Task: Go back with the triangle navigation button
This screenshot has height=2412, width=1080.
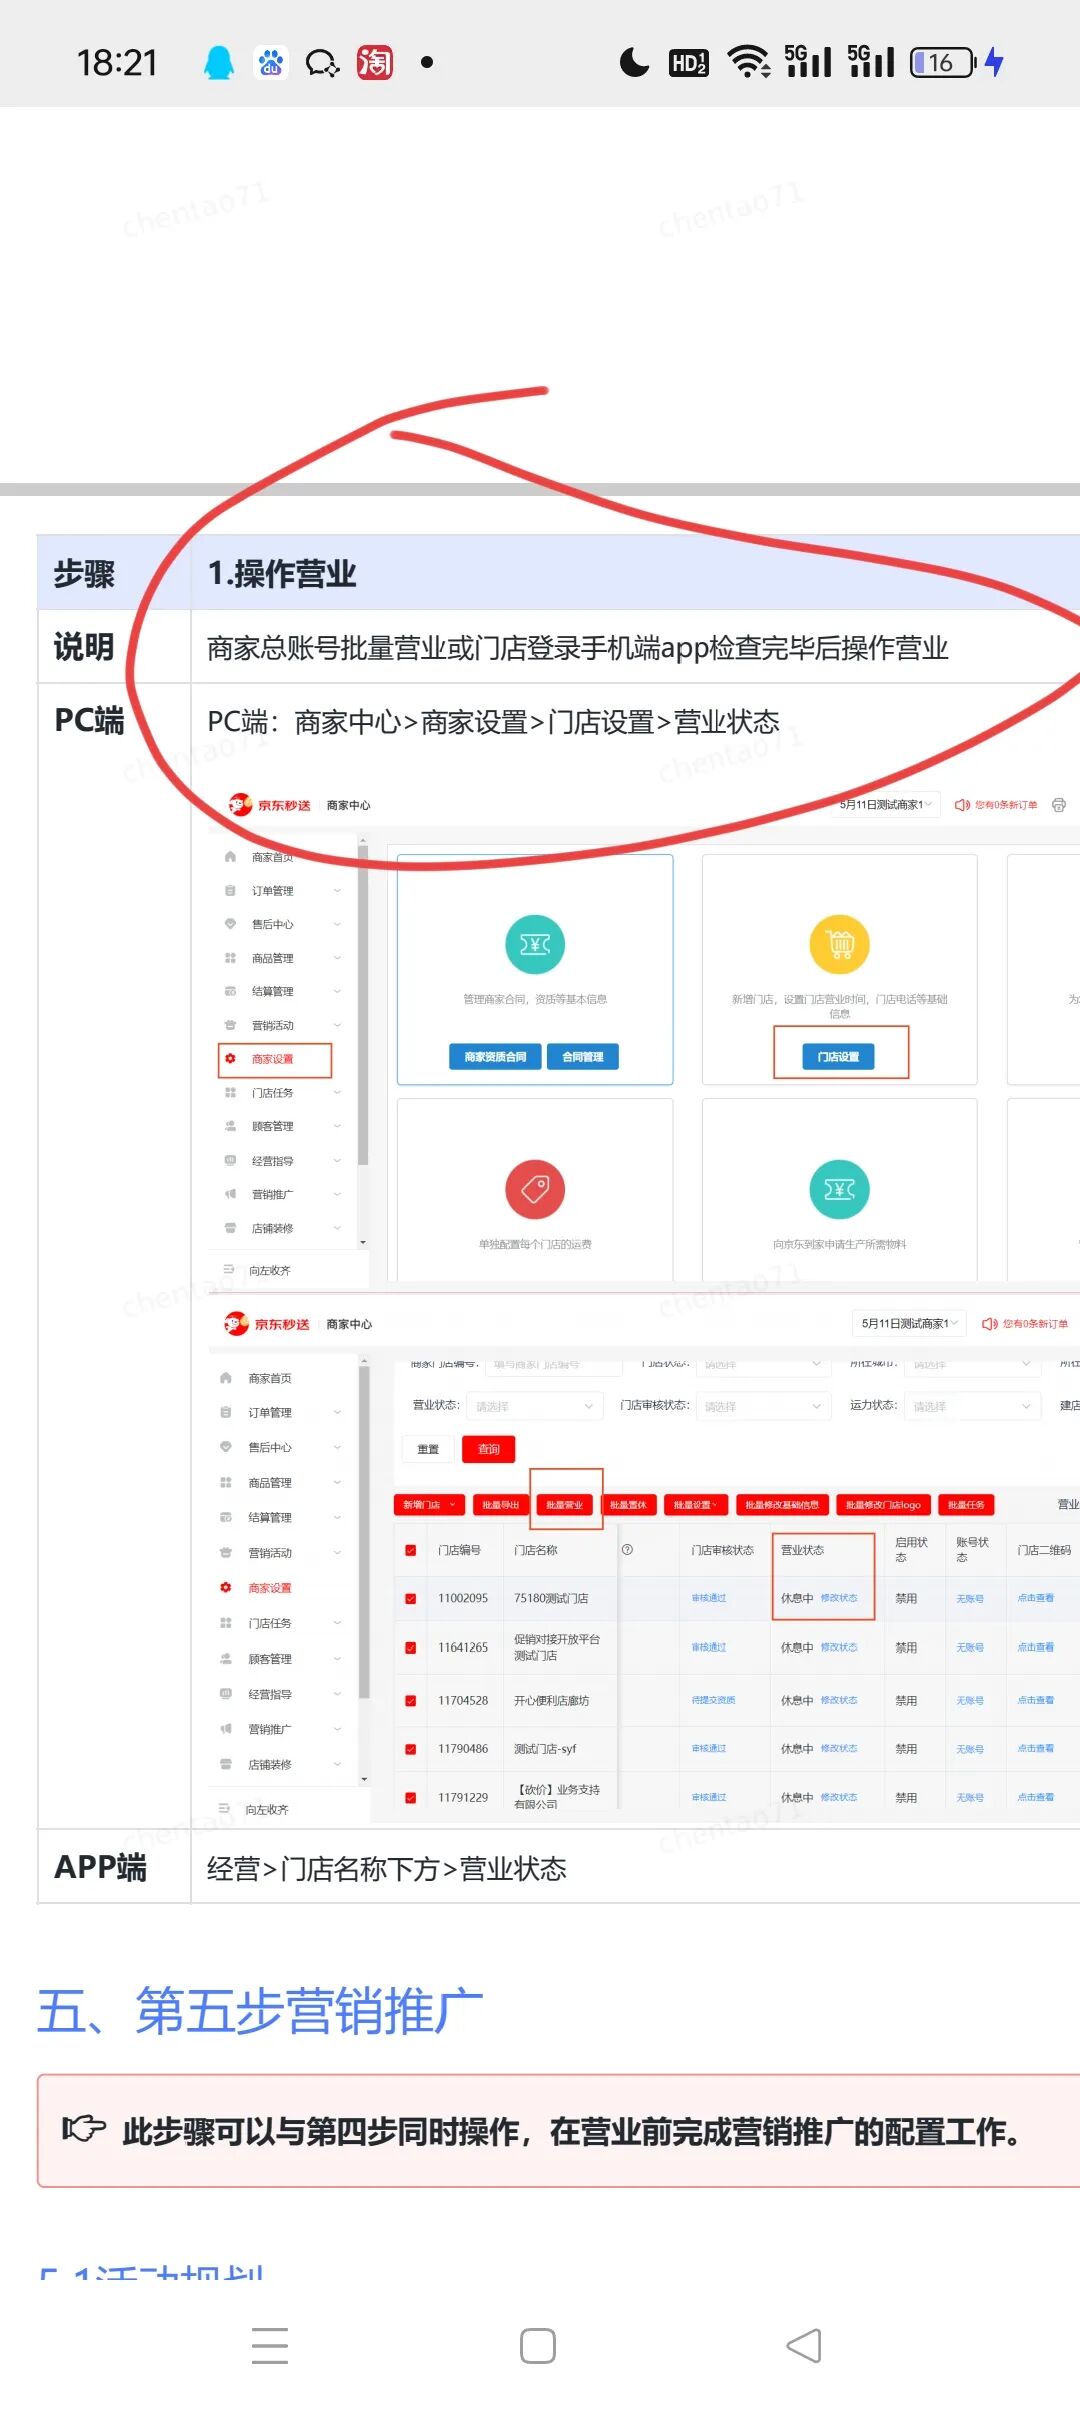Action: click(x=805, y=2345)
